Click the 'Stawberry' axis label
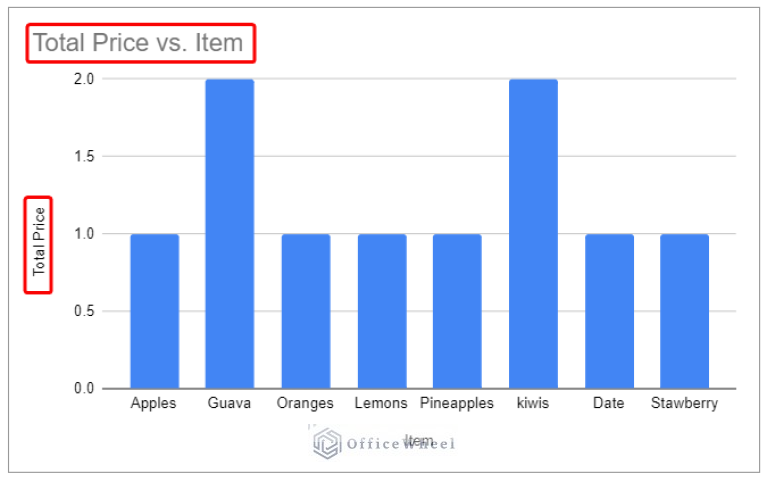767x482 pixels. [x=684, y=404]
